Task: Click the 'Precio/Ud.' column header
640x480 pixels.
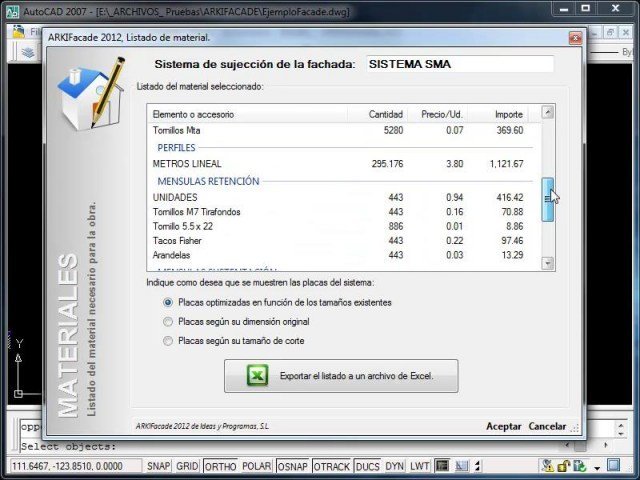Action: point(438,114)
